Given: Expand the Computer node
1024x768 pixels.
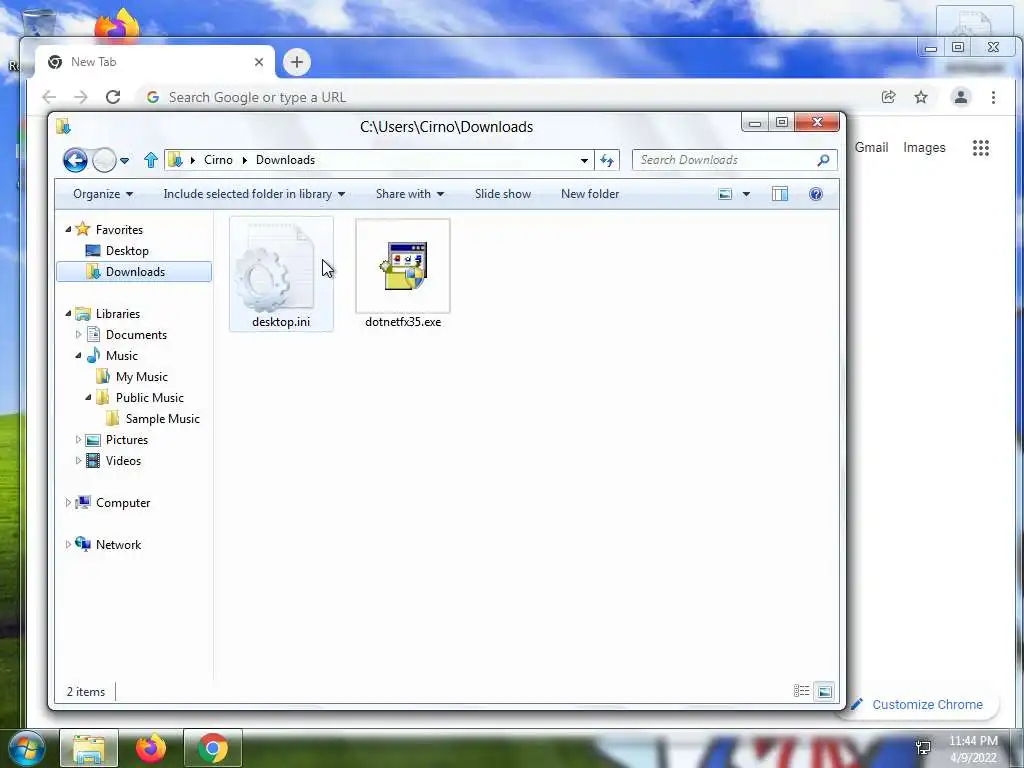Looking at the screenshot, I should [68, 503].
